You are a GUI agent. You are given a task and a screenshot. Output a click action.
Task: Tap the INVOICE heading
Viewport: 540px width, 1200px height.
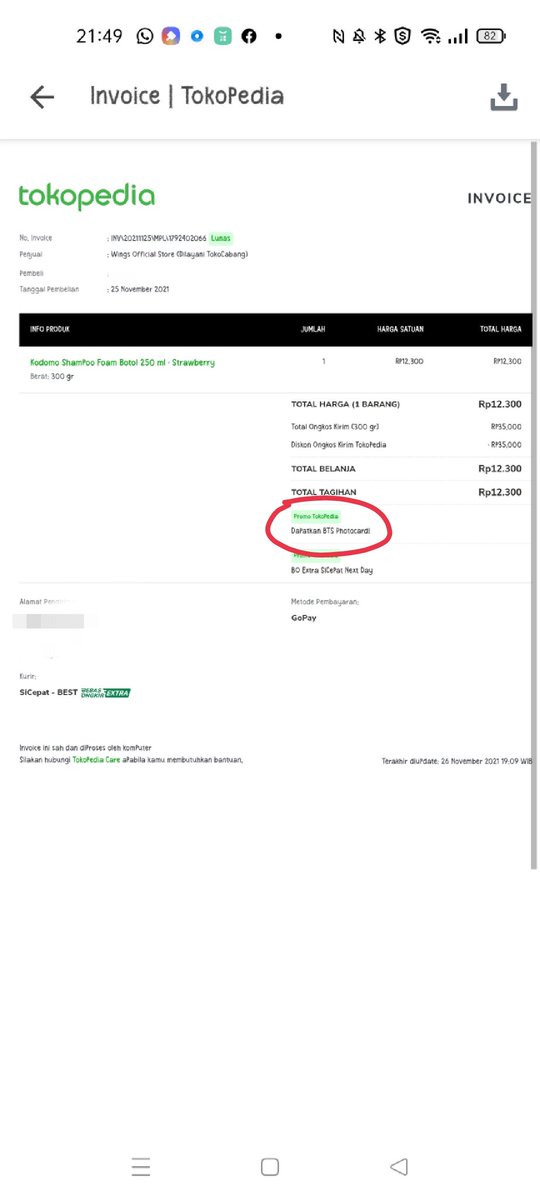499,198
